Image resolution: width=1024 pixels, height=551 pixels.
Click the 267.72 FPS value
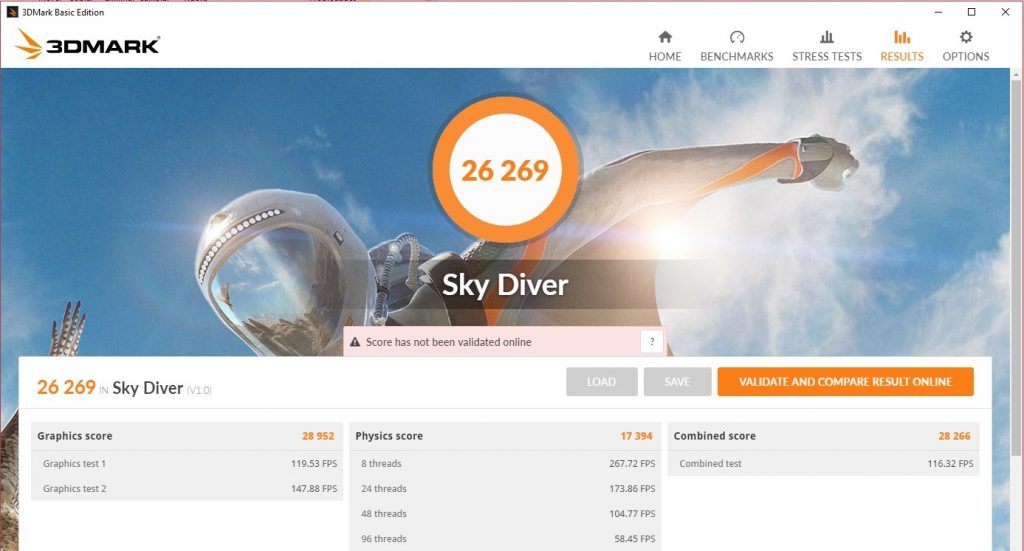pos(632,464)
